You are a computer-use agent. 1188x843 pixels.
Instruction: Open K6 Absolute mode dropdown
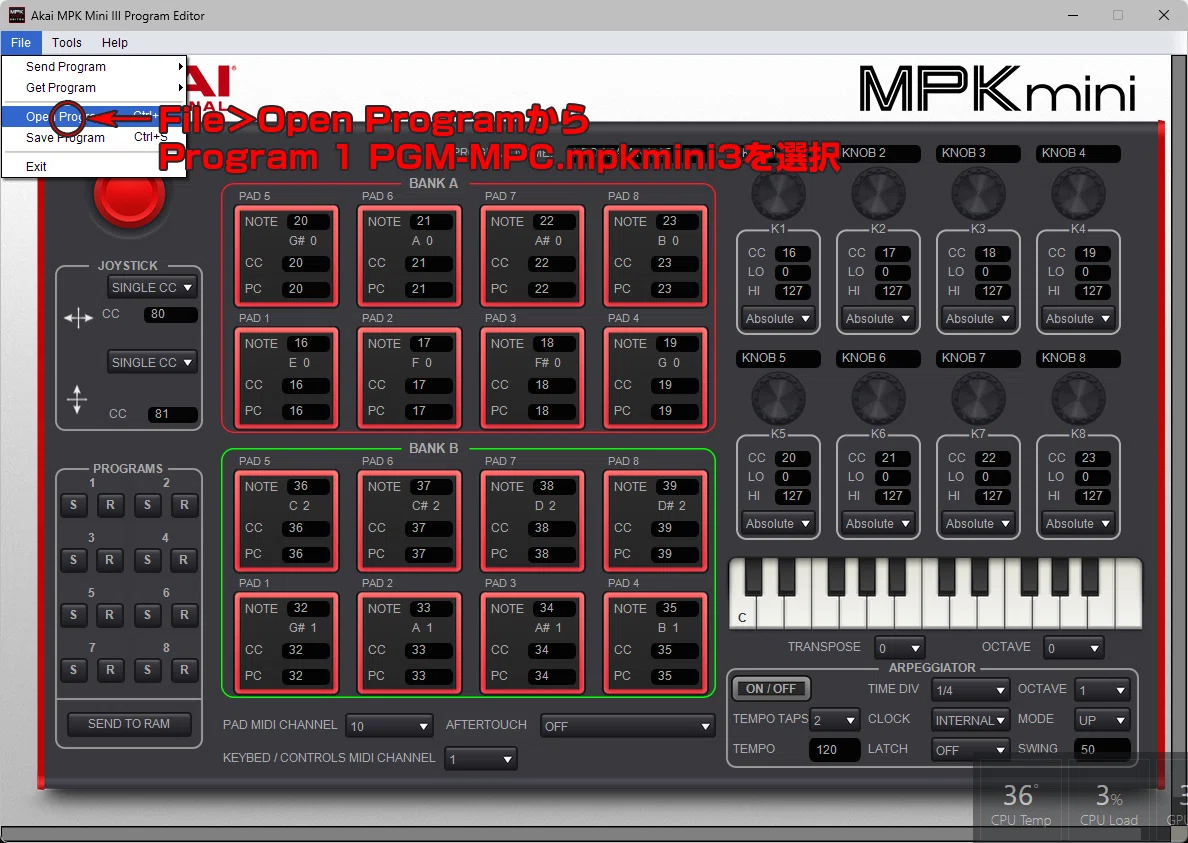tap(878, 524)
